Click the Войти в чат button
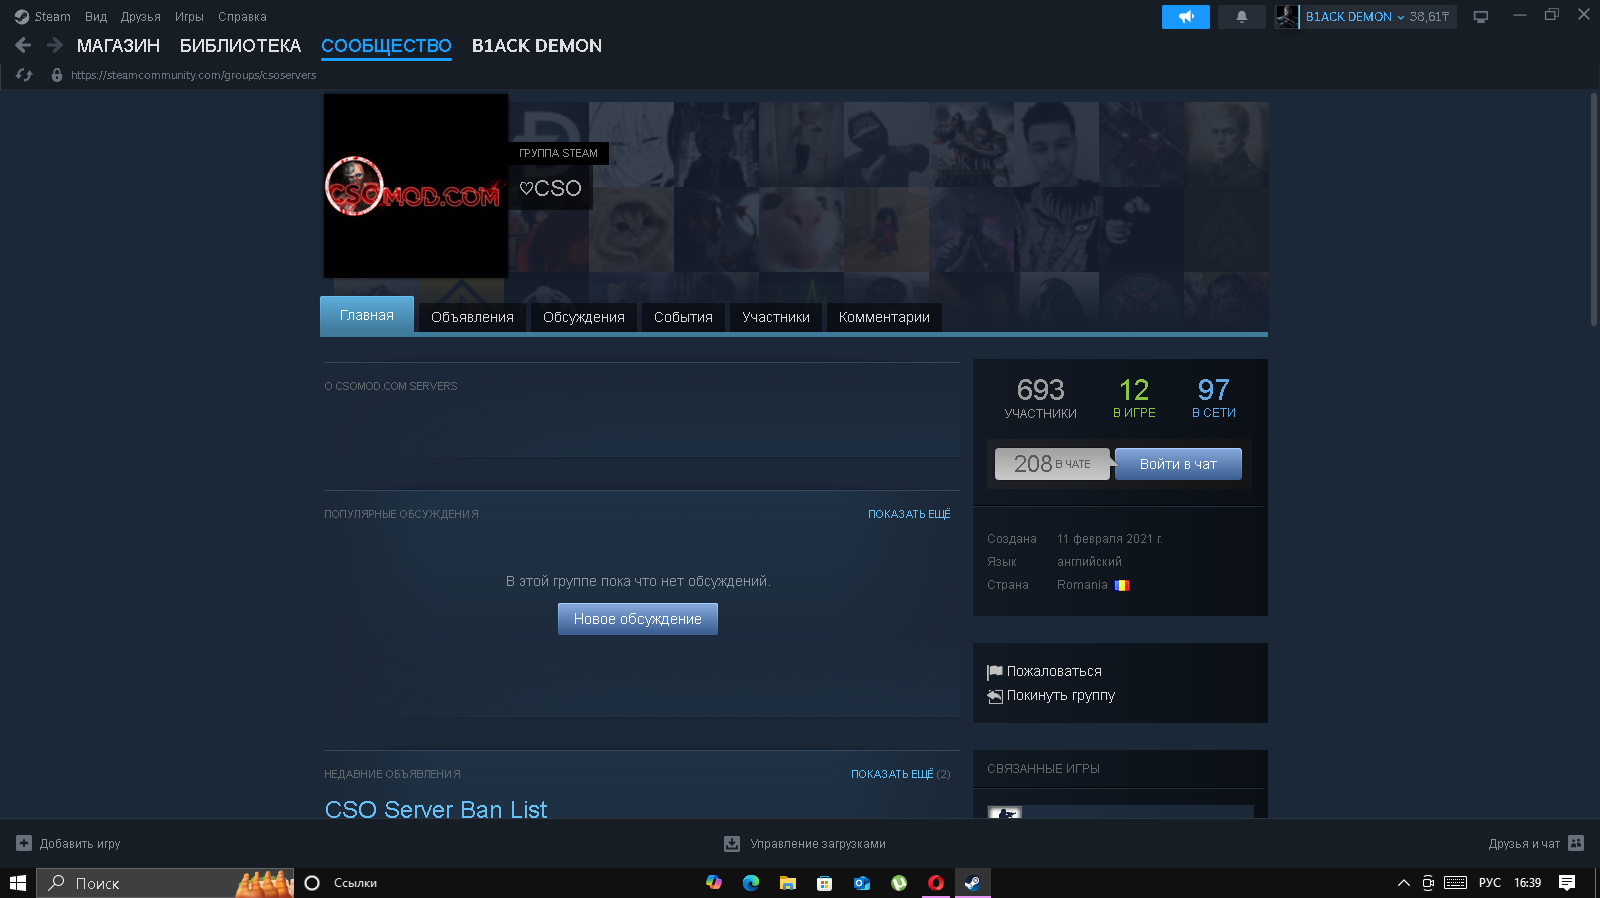This screenshot has width=1600, height=898. 1177,464
